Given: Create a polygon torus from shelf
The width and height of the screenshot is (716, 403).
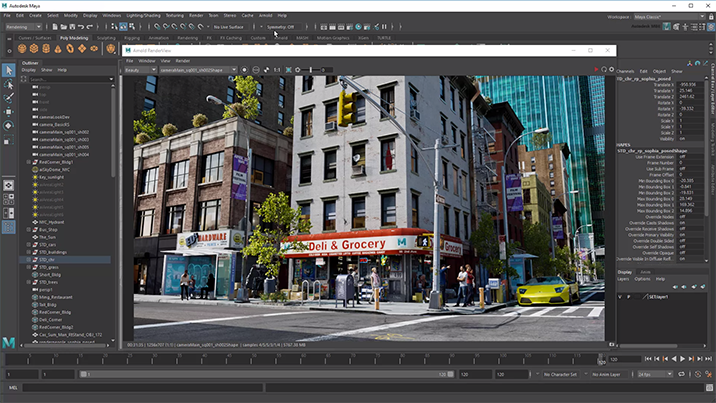Looking at the screenshot, I should pyautogui.click(x=70, y=48).
